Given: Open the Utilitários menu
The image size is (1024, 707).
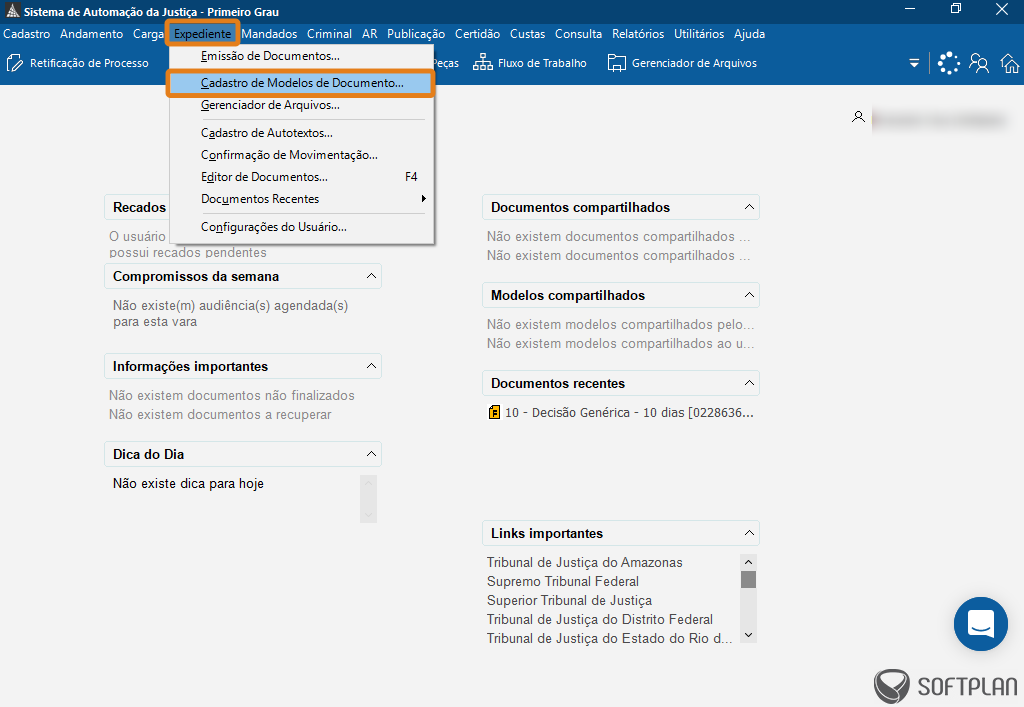Looking at the screenshot, I should 699,34.
